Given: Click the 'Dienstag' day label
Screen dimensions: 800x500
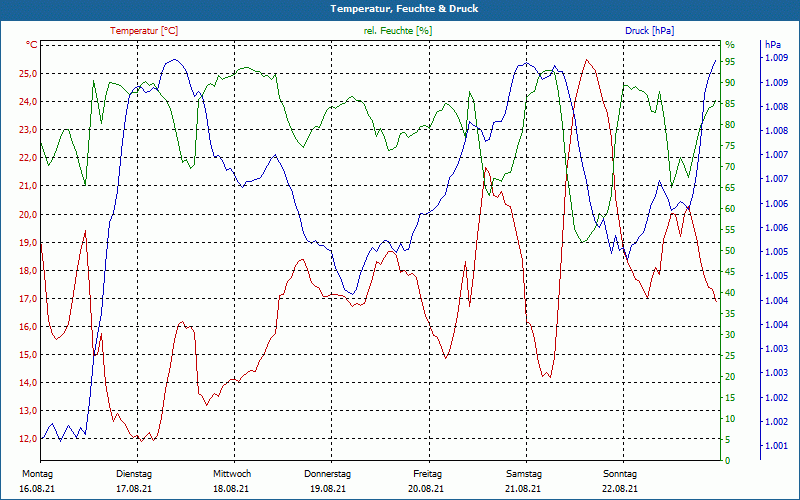Looking at the screenshot, I should click(134, 474).
